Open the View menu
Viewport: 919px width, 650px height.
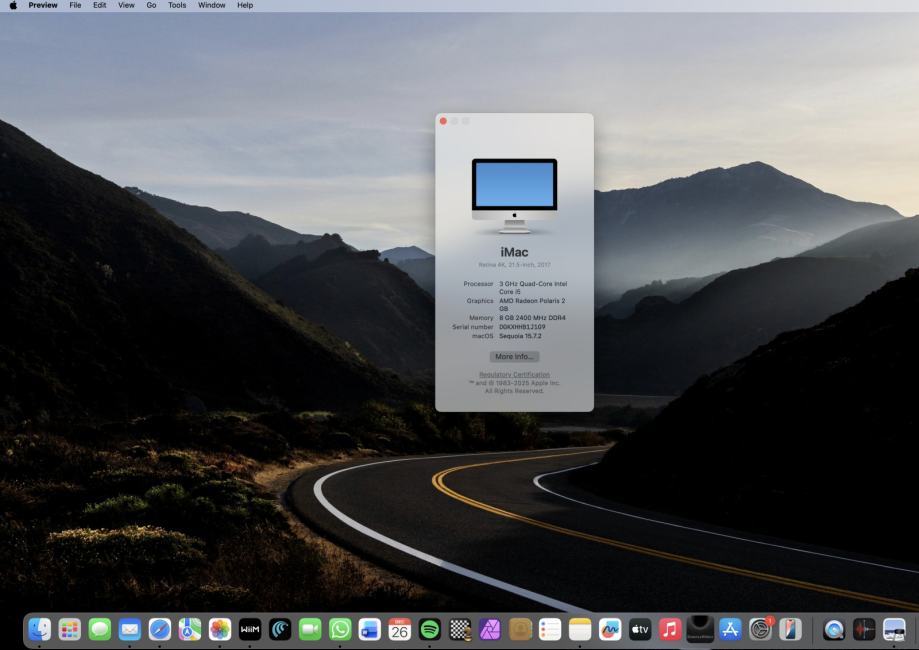(126, 5)
